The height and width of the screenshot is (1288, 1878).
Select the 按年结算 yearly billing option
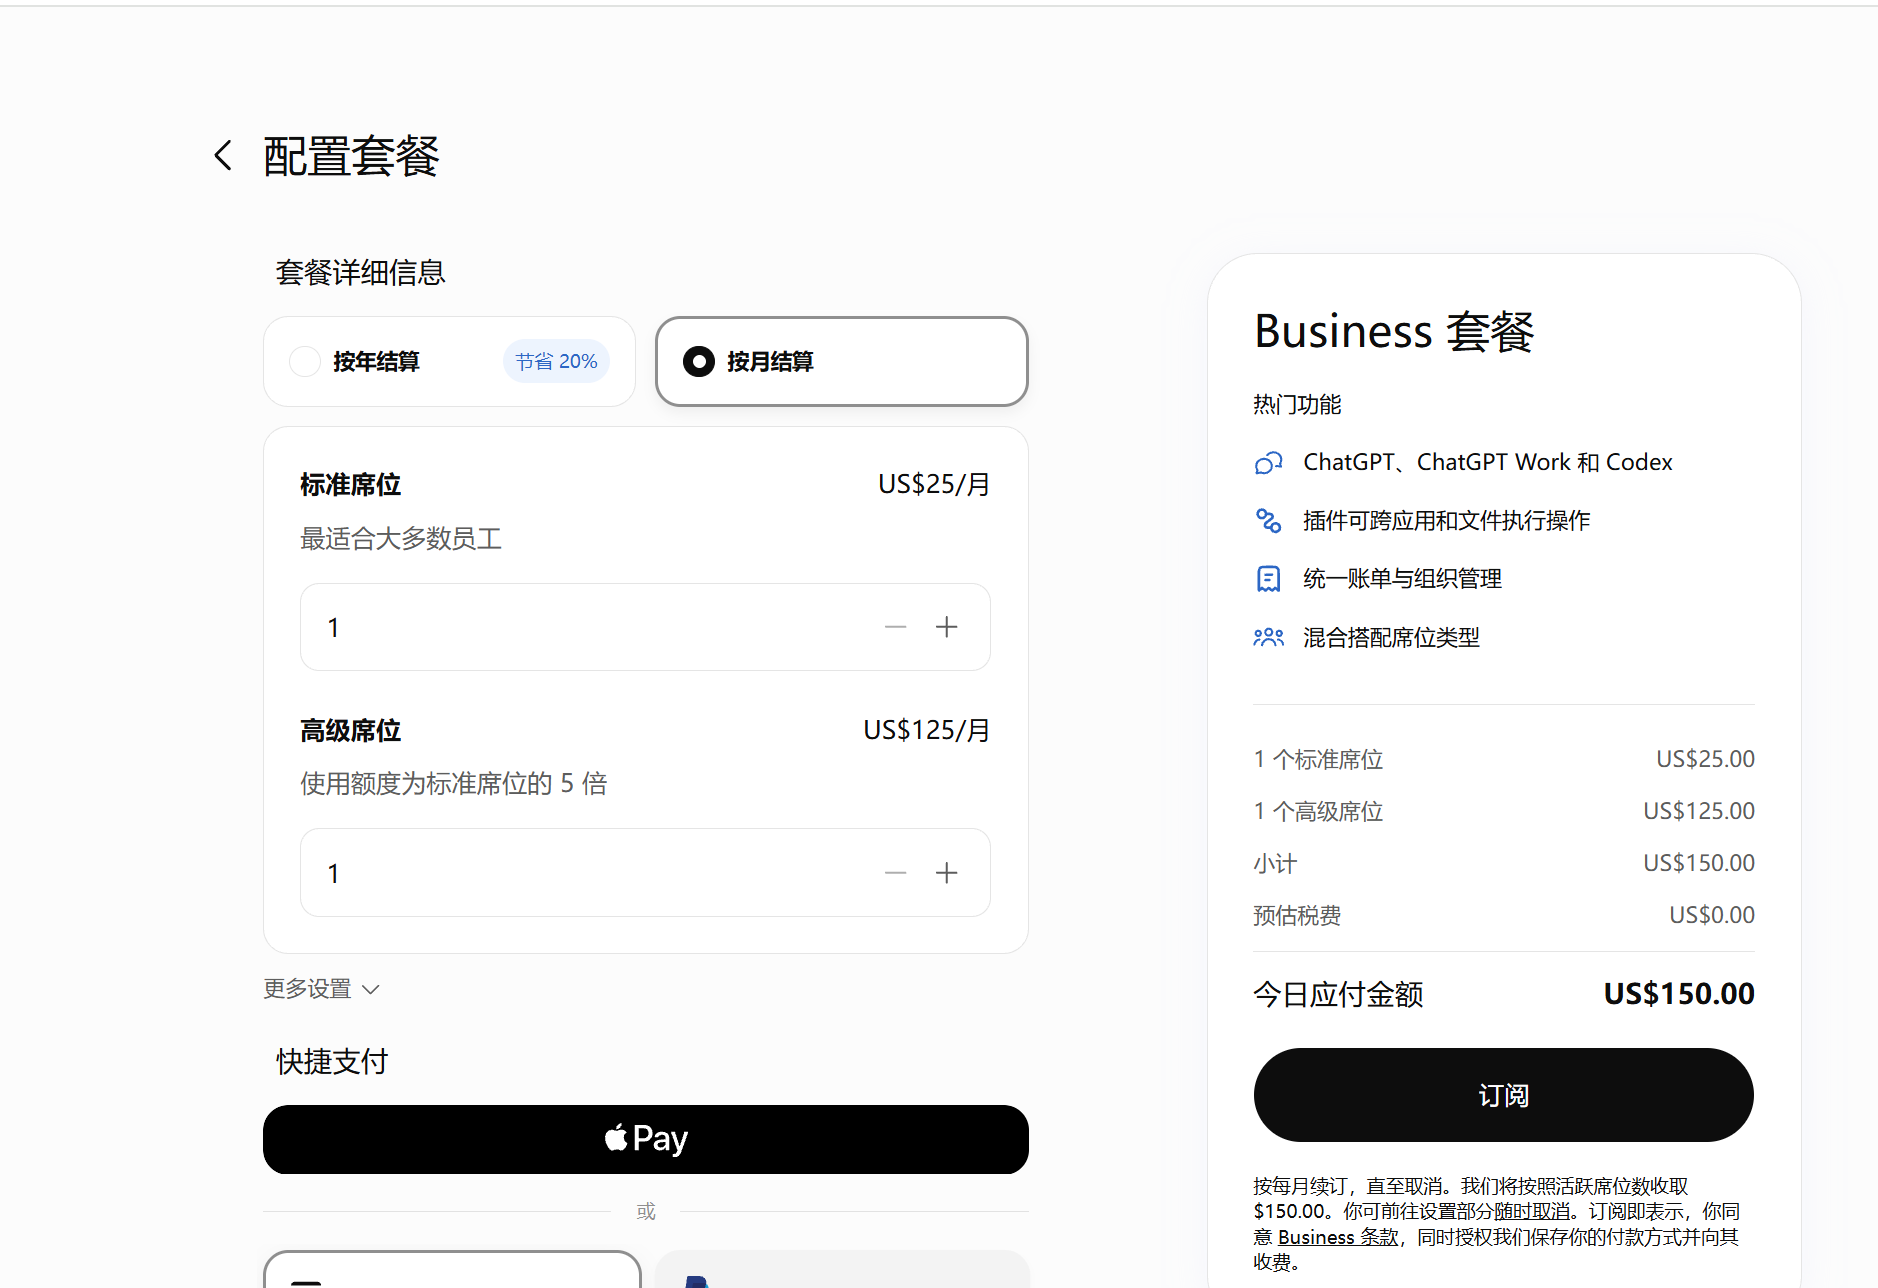[449, 361]
